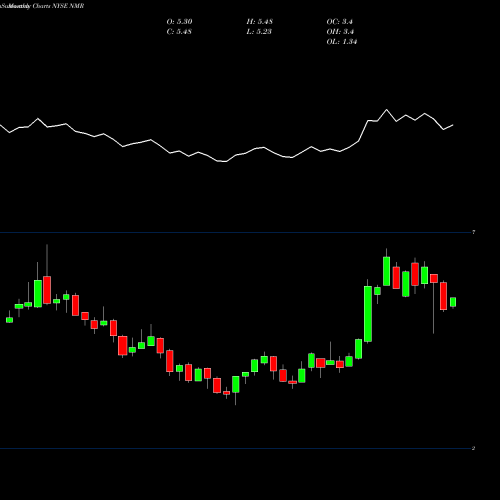Select the low value 'L: 5.23'
The height and width of the screenshot is (500, 500).
click(259, 32)
